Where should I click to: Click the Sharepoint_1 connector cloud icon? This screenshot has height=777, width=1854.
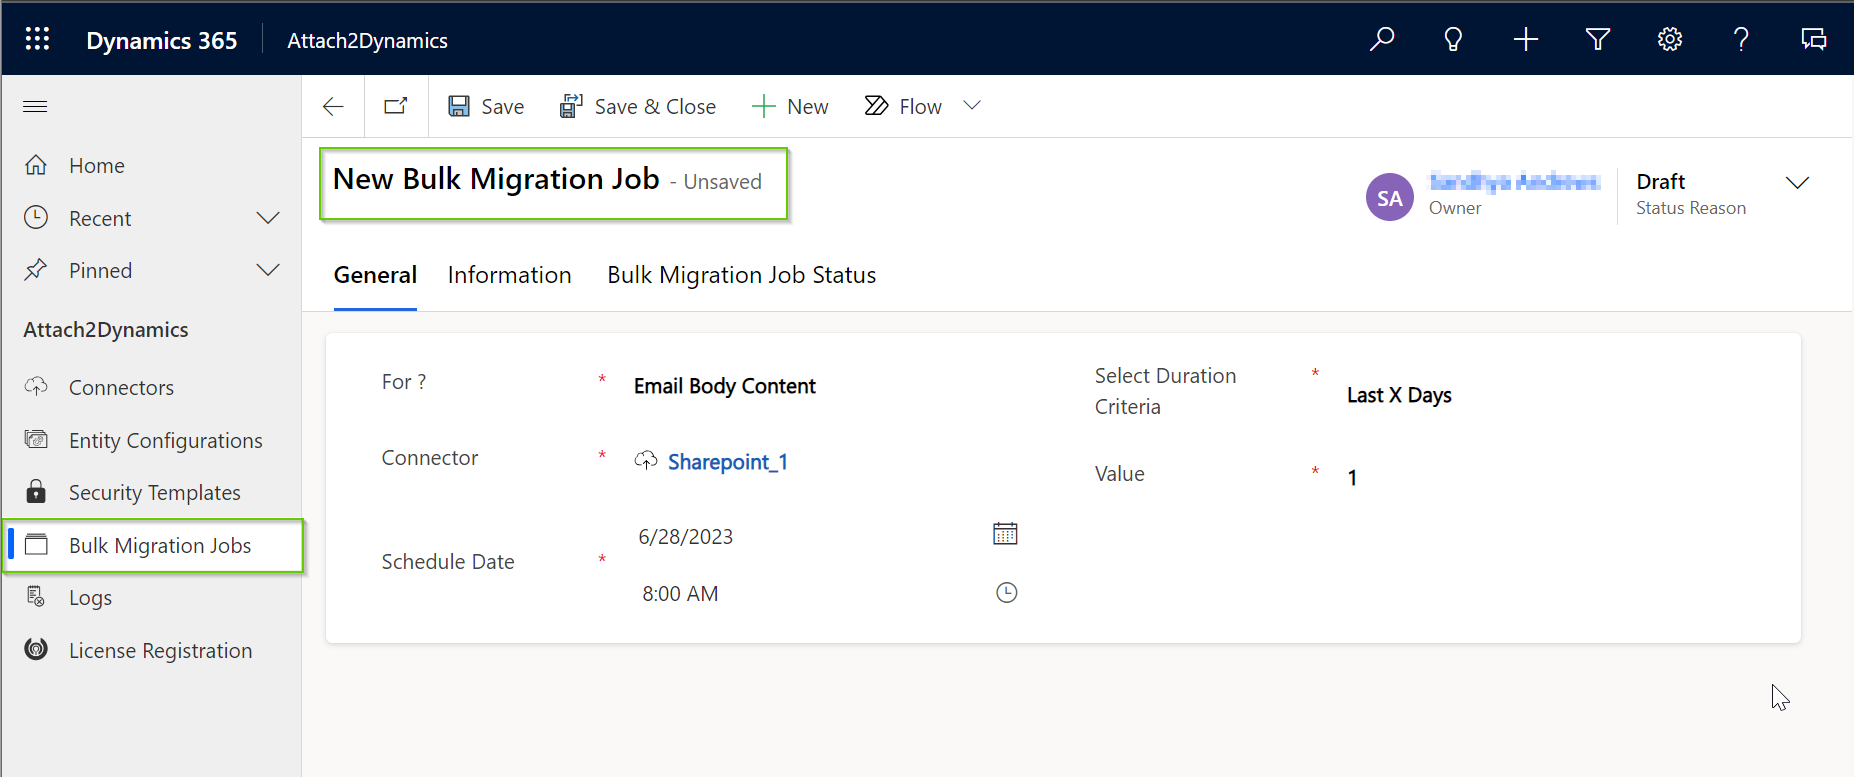pos(646,460)
